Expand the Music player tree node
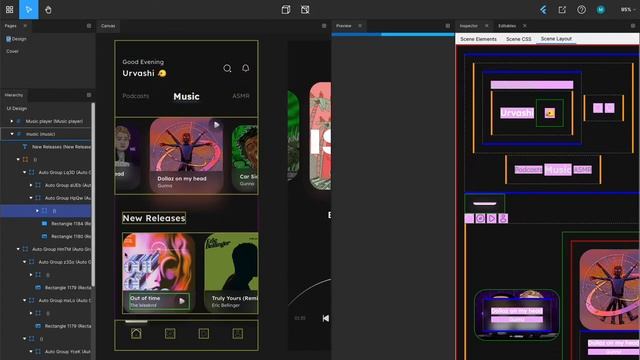Image resolution: width=640 pixels, height=360 pixels. (x=12, y=121)
